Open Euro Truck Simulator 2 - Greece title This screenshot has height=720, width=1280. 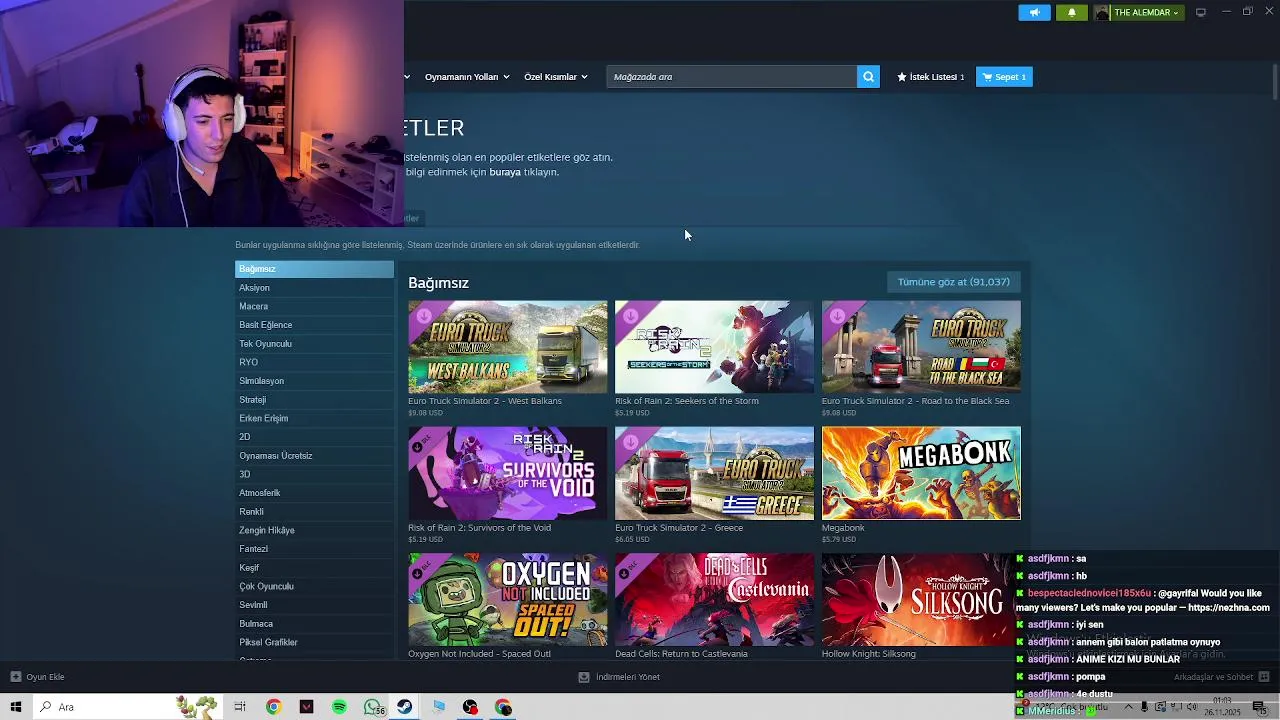point(679,528)
